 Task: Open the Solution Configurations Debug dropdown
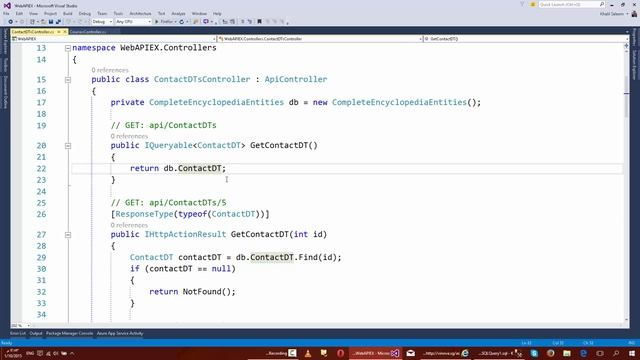102,22
